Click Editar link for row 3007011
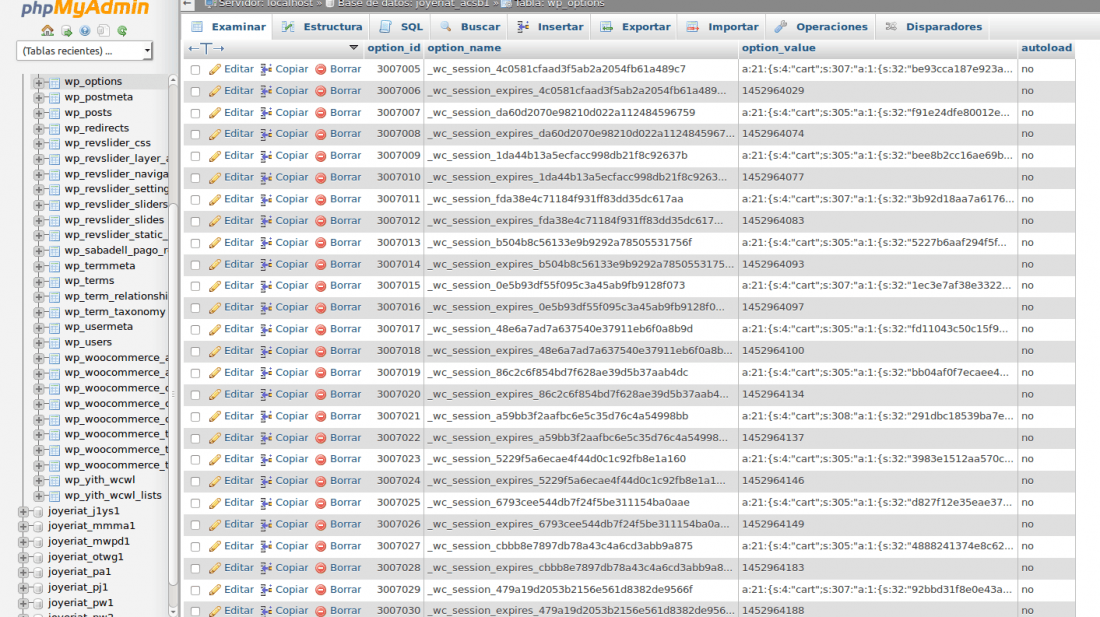1100x617 pixels. [239, 199]
